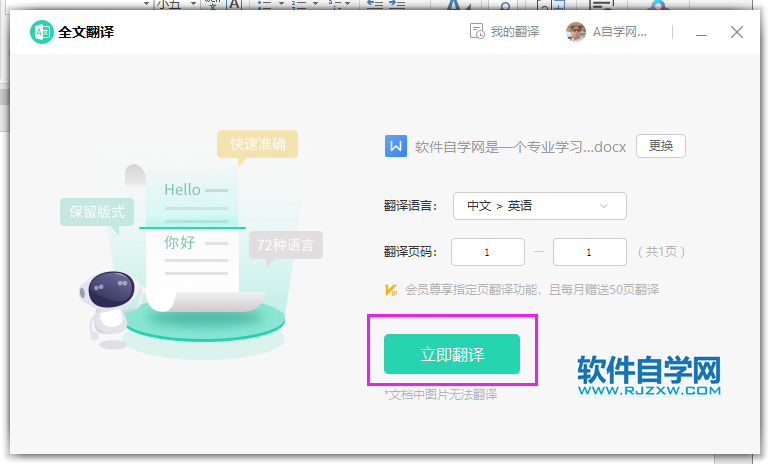Image resolution: width=770 pixels, height=464 pixels.
Task: Click the document name 软件自学网是一个专业学习...docx
Action: (x=520, y=147)
